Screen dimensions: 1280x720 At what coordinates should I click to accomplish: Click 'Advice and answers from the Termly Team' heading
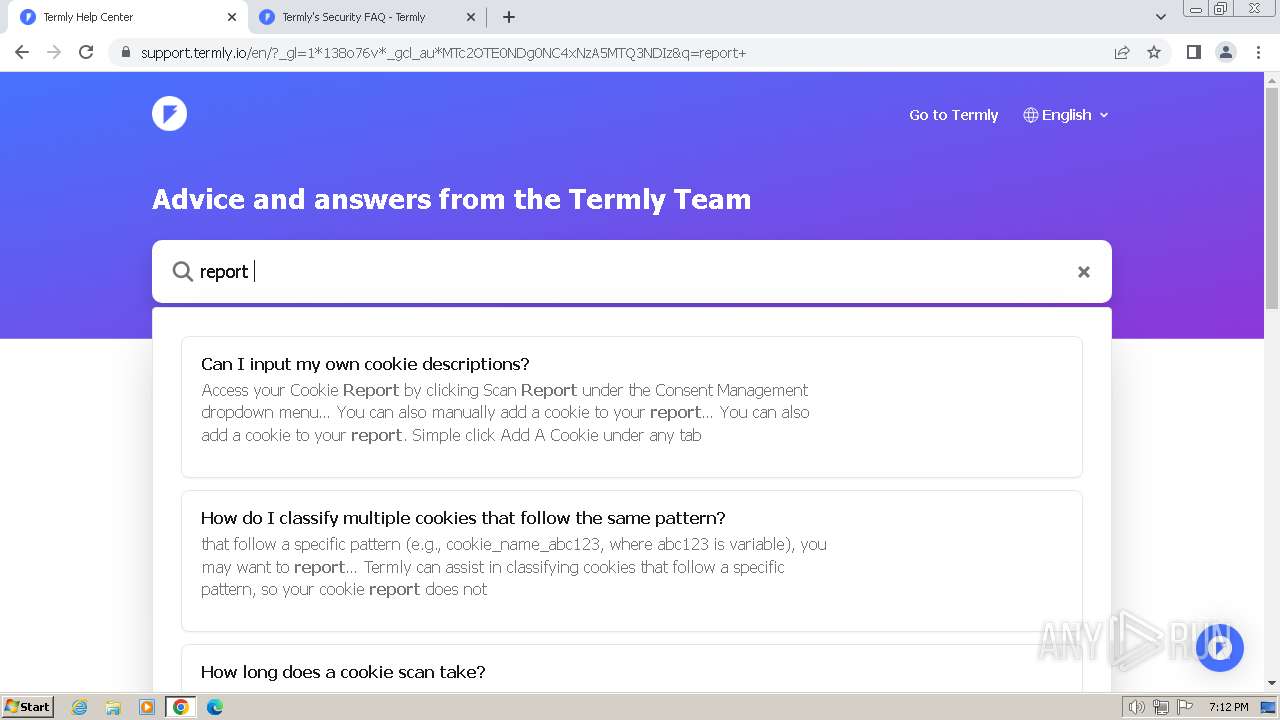[x=451, y=199]
